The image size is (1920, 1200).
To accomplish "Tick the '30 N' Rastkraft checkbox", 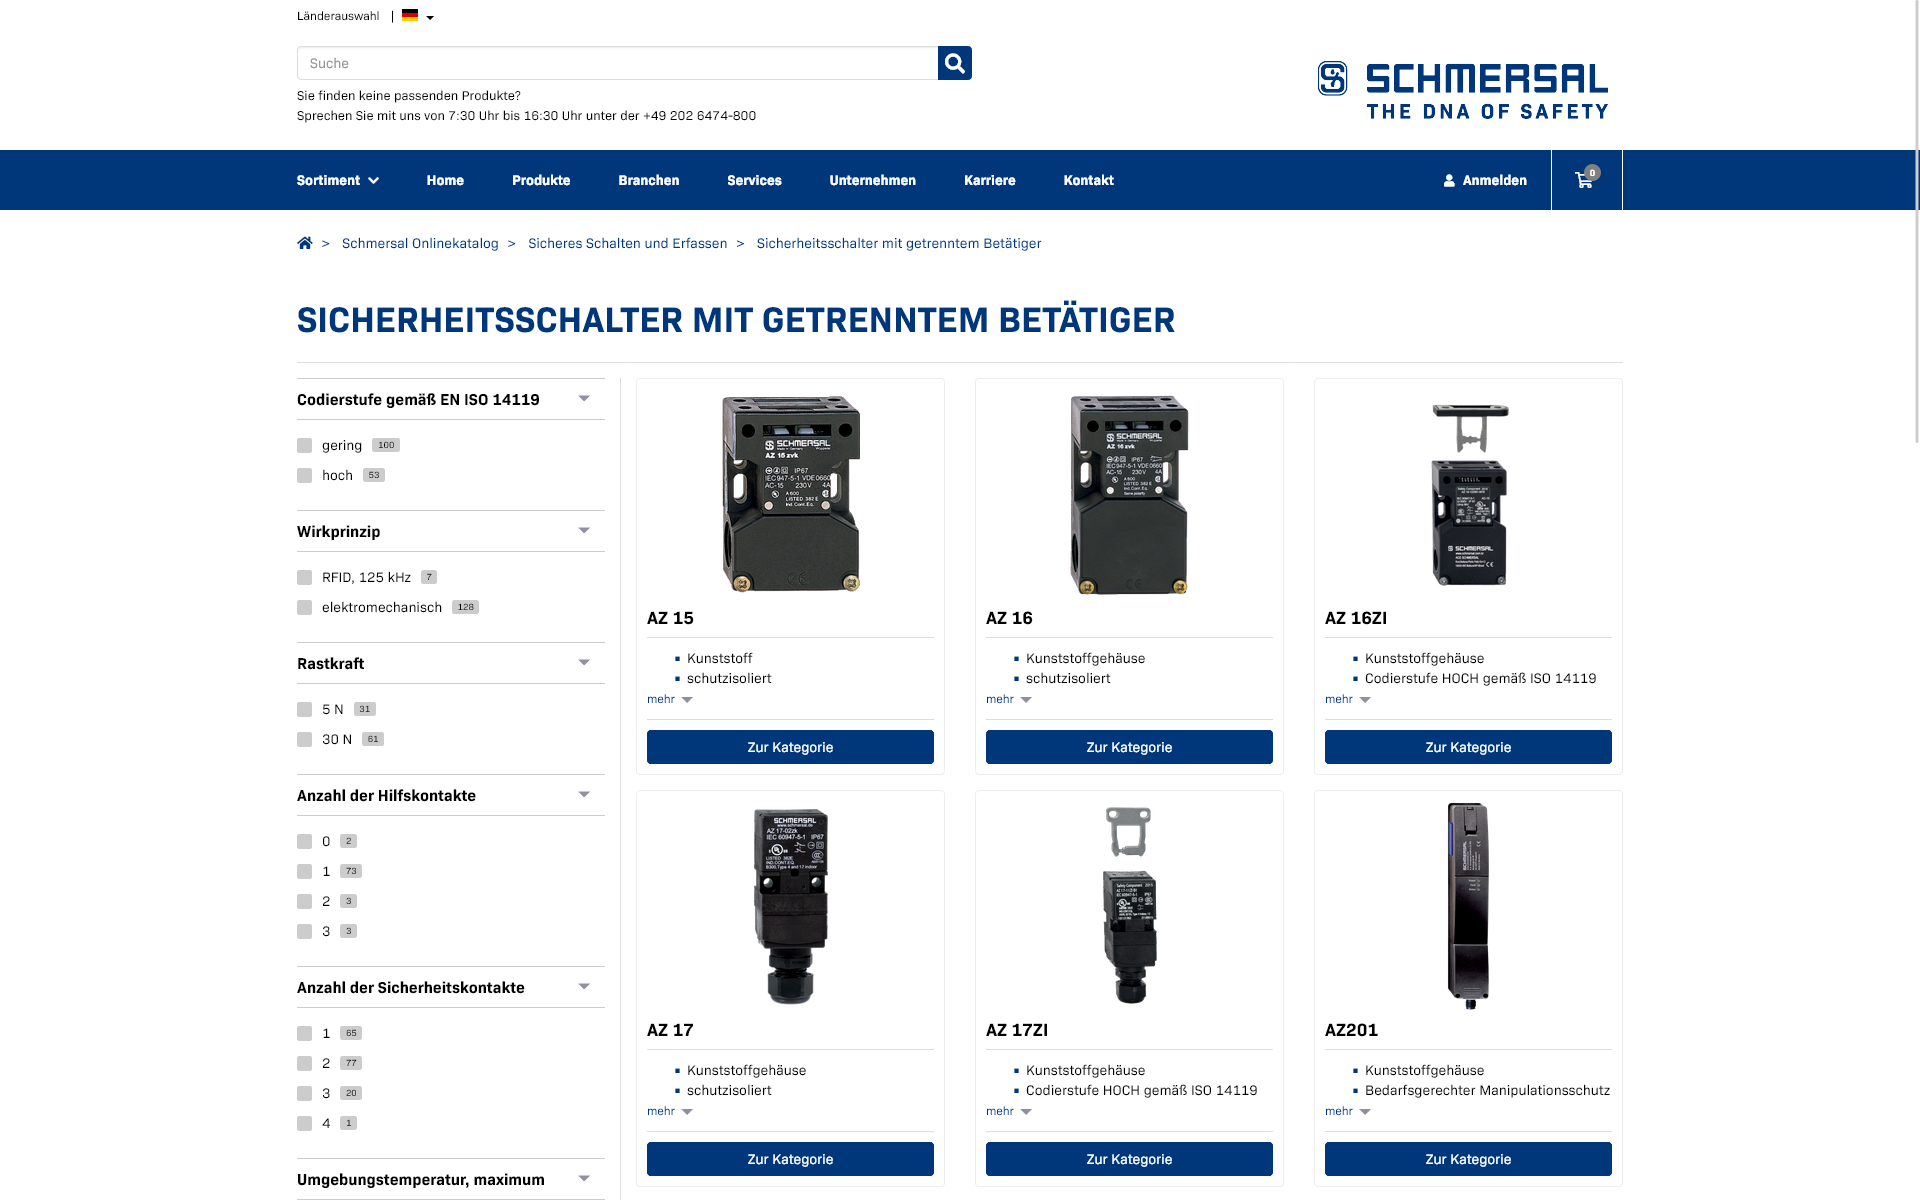I will pos(305,740).
